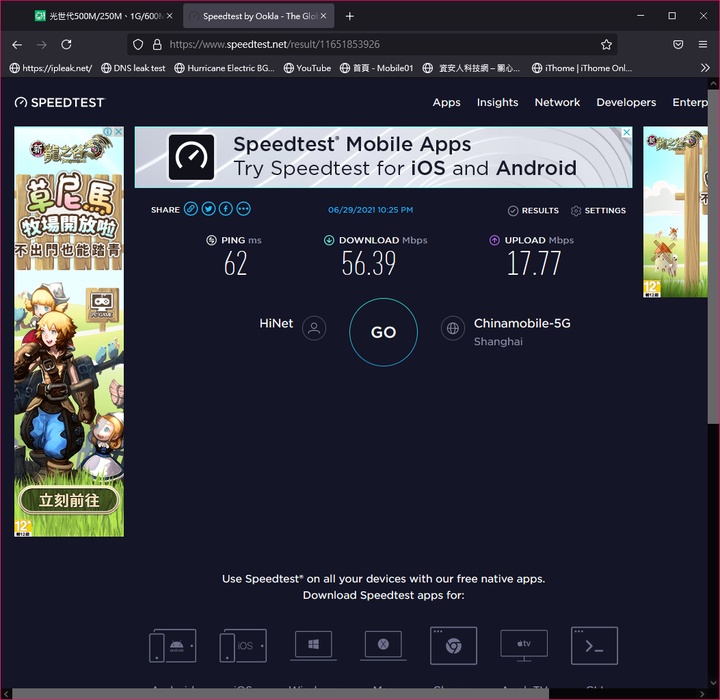Open the Pocket save icon
Image resolution: width=720 pixels, height=700 pixels.
(678, 45)
